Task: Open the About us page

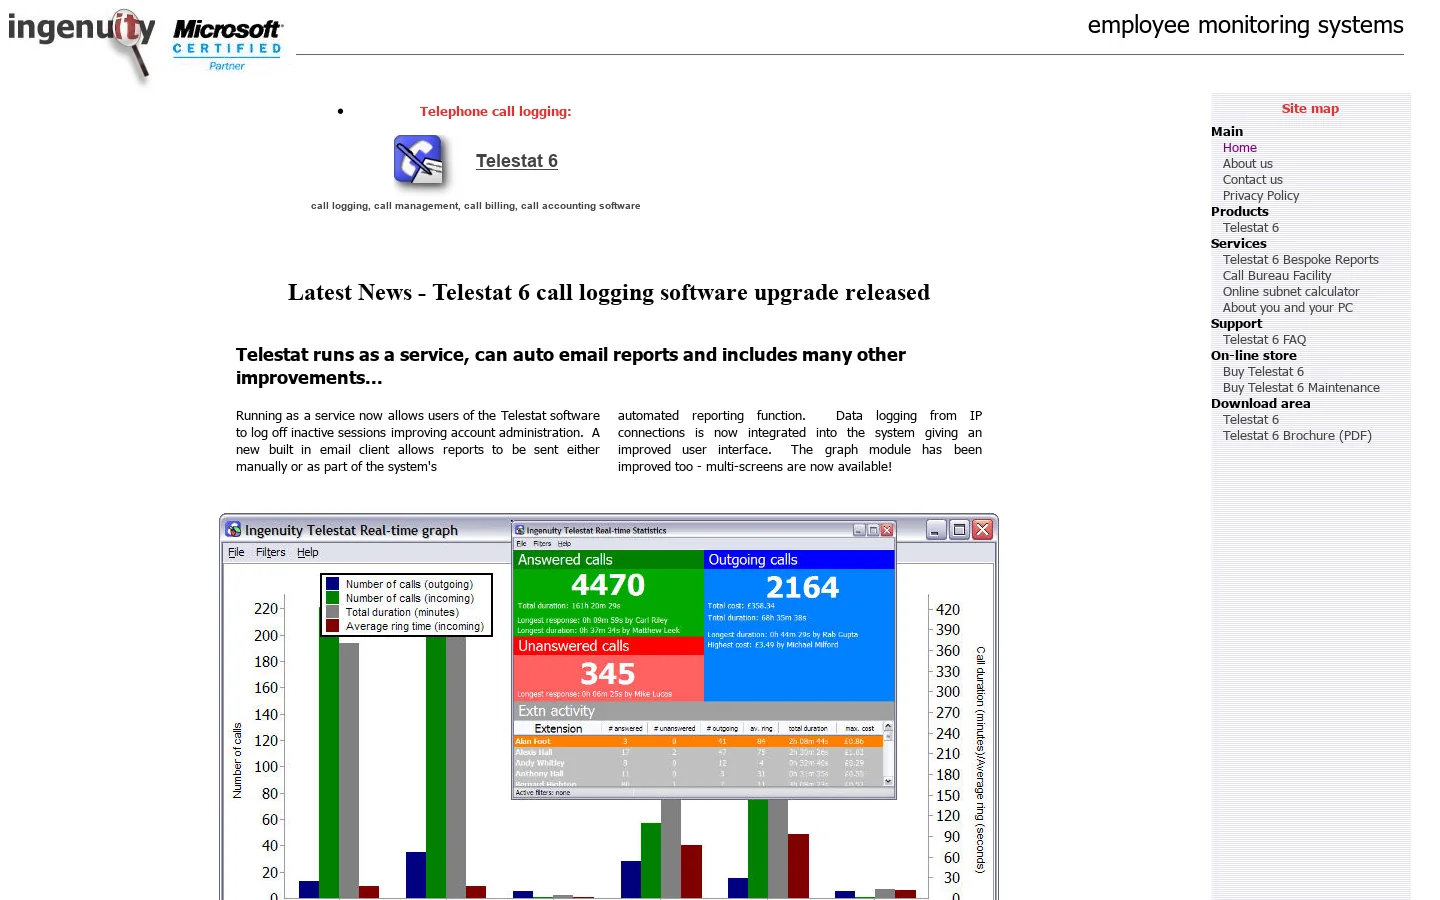Action: coord(1247,164)
